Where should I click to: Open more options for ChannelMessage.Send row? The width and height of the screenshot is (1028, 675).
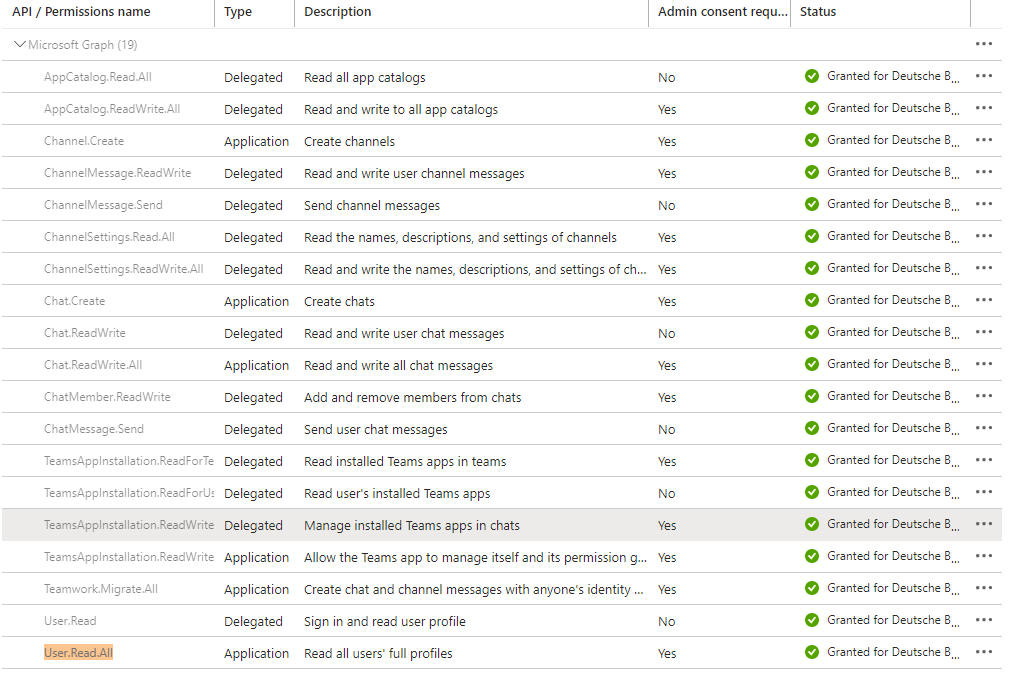[983, 204]
